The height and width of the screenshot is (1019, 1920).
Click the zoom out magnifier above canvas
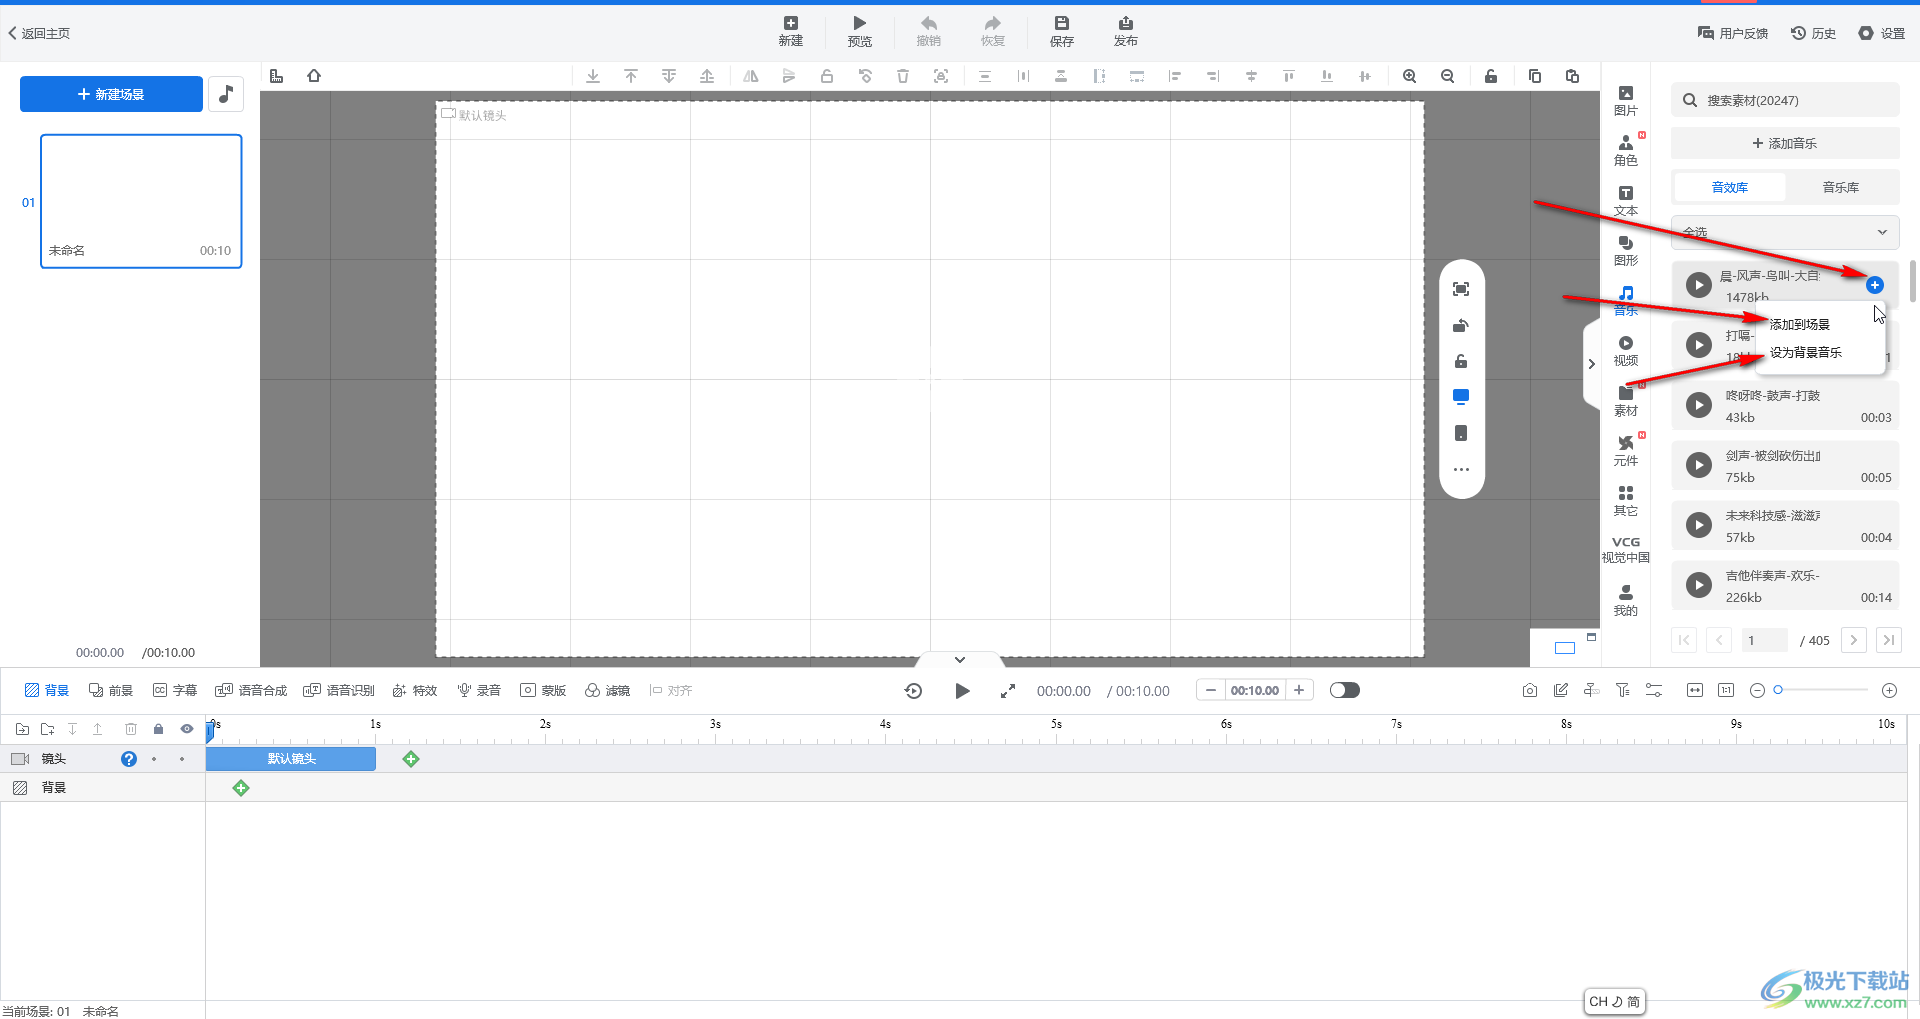[x=1447, y=76]
